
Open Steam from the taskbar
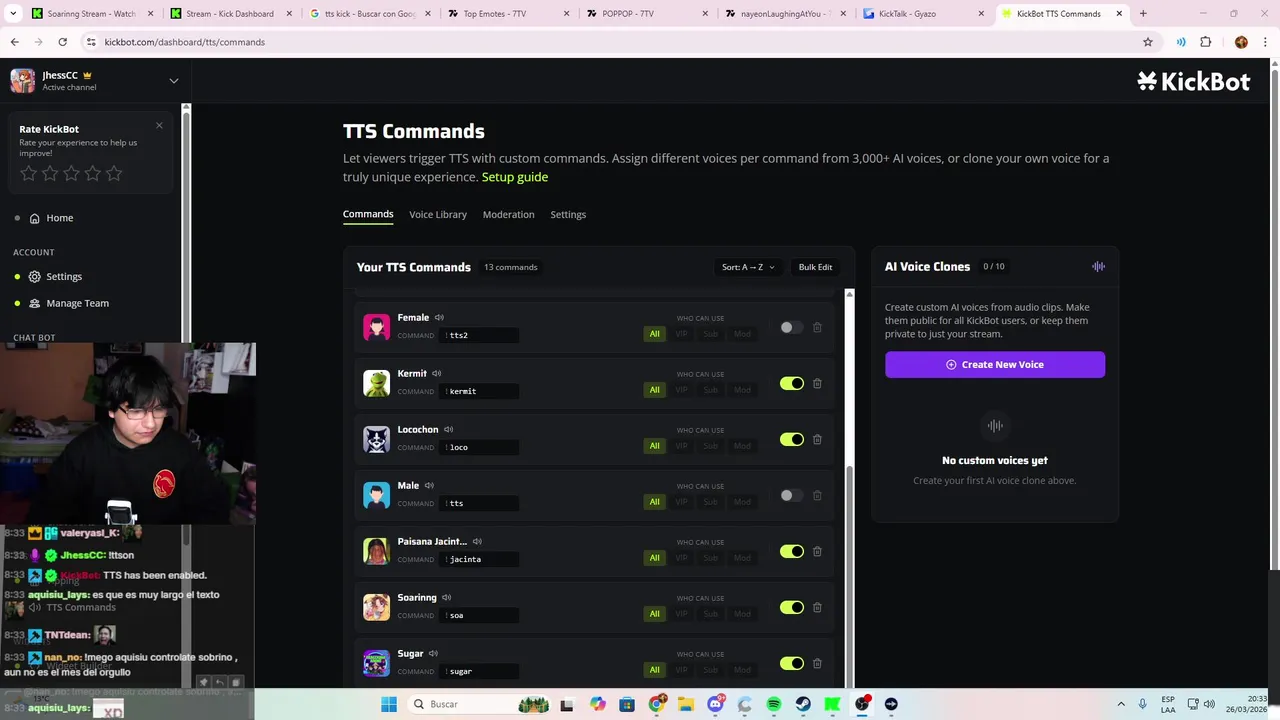(803, 704)
